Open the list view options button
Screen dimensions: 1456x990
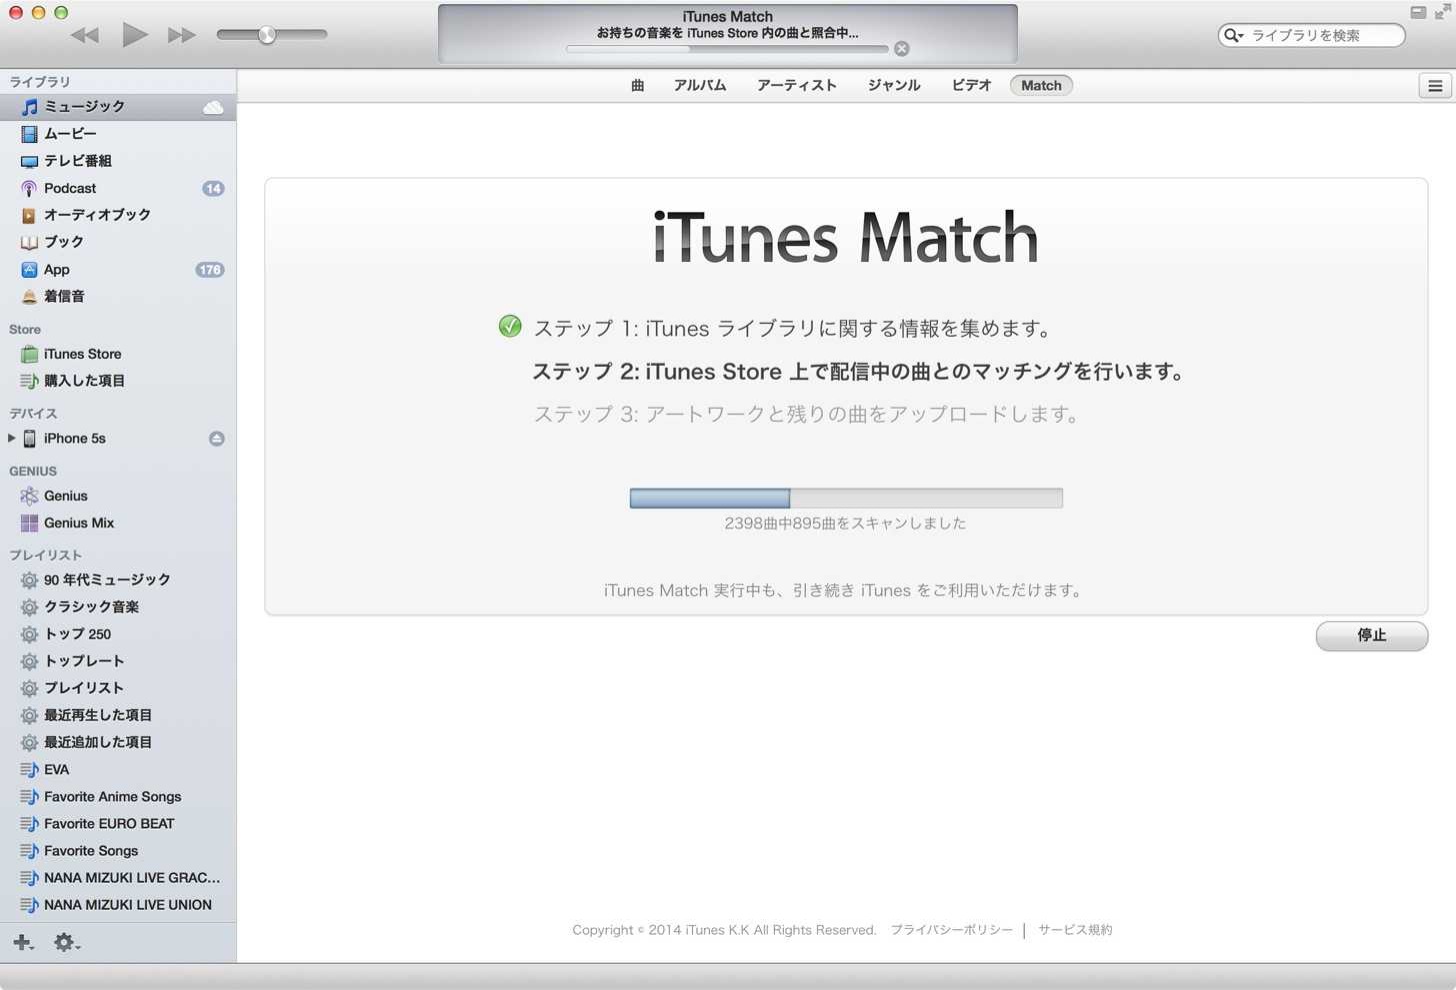(1435, 86)
